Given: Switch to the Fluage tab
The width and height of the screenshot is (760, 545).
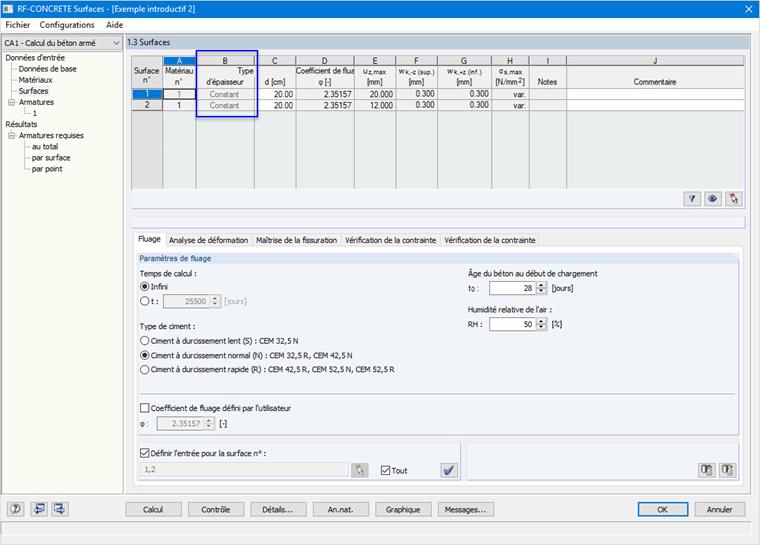Looking at the screenshot, I should [149, 239].
